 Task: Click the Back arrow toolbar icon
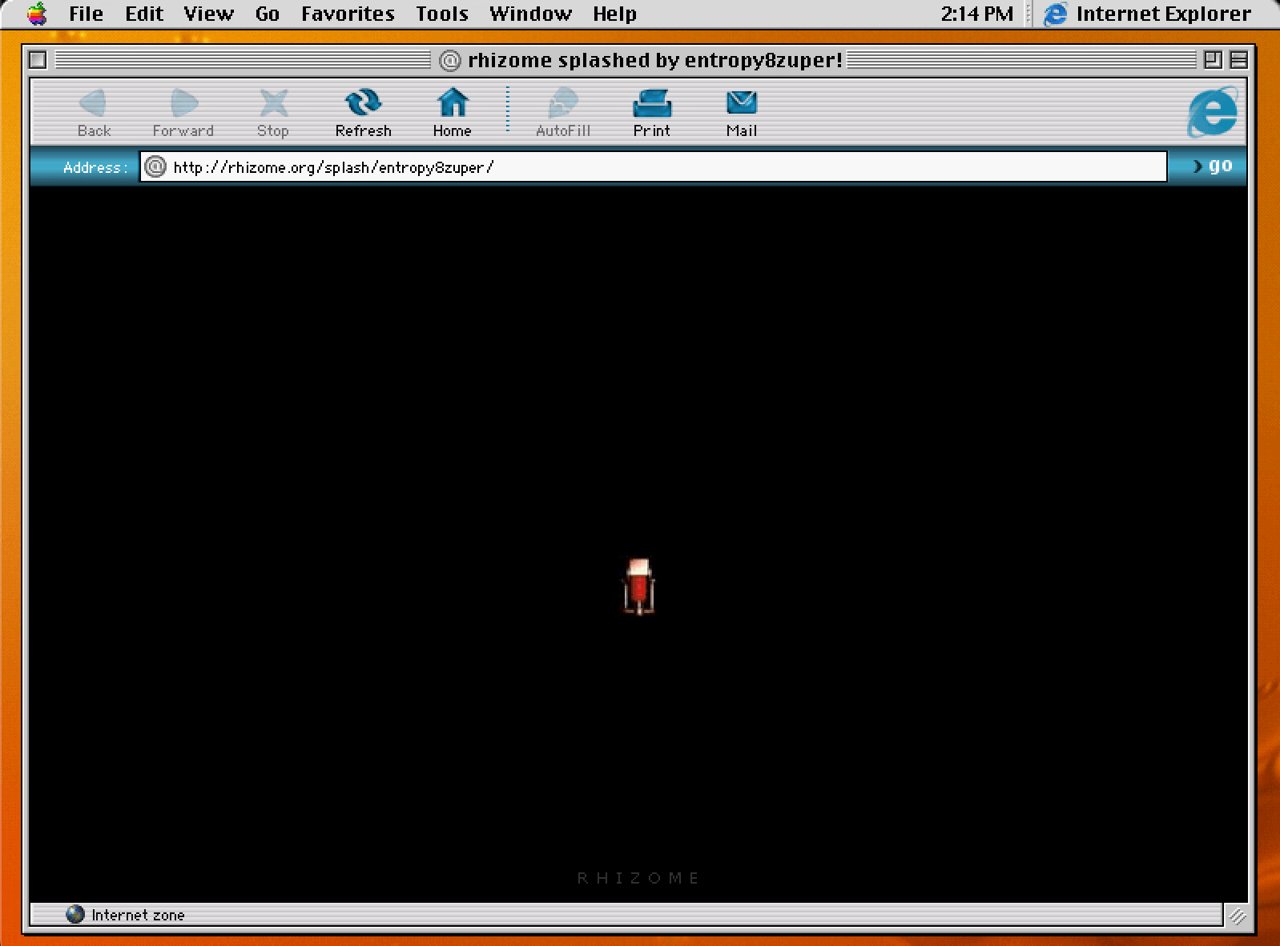93,103
